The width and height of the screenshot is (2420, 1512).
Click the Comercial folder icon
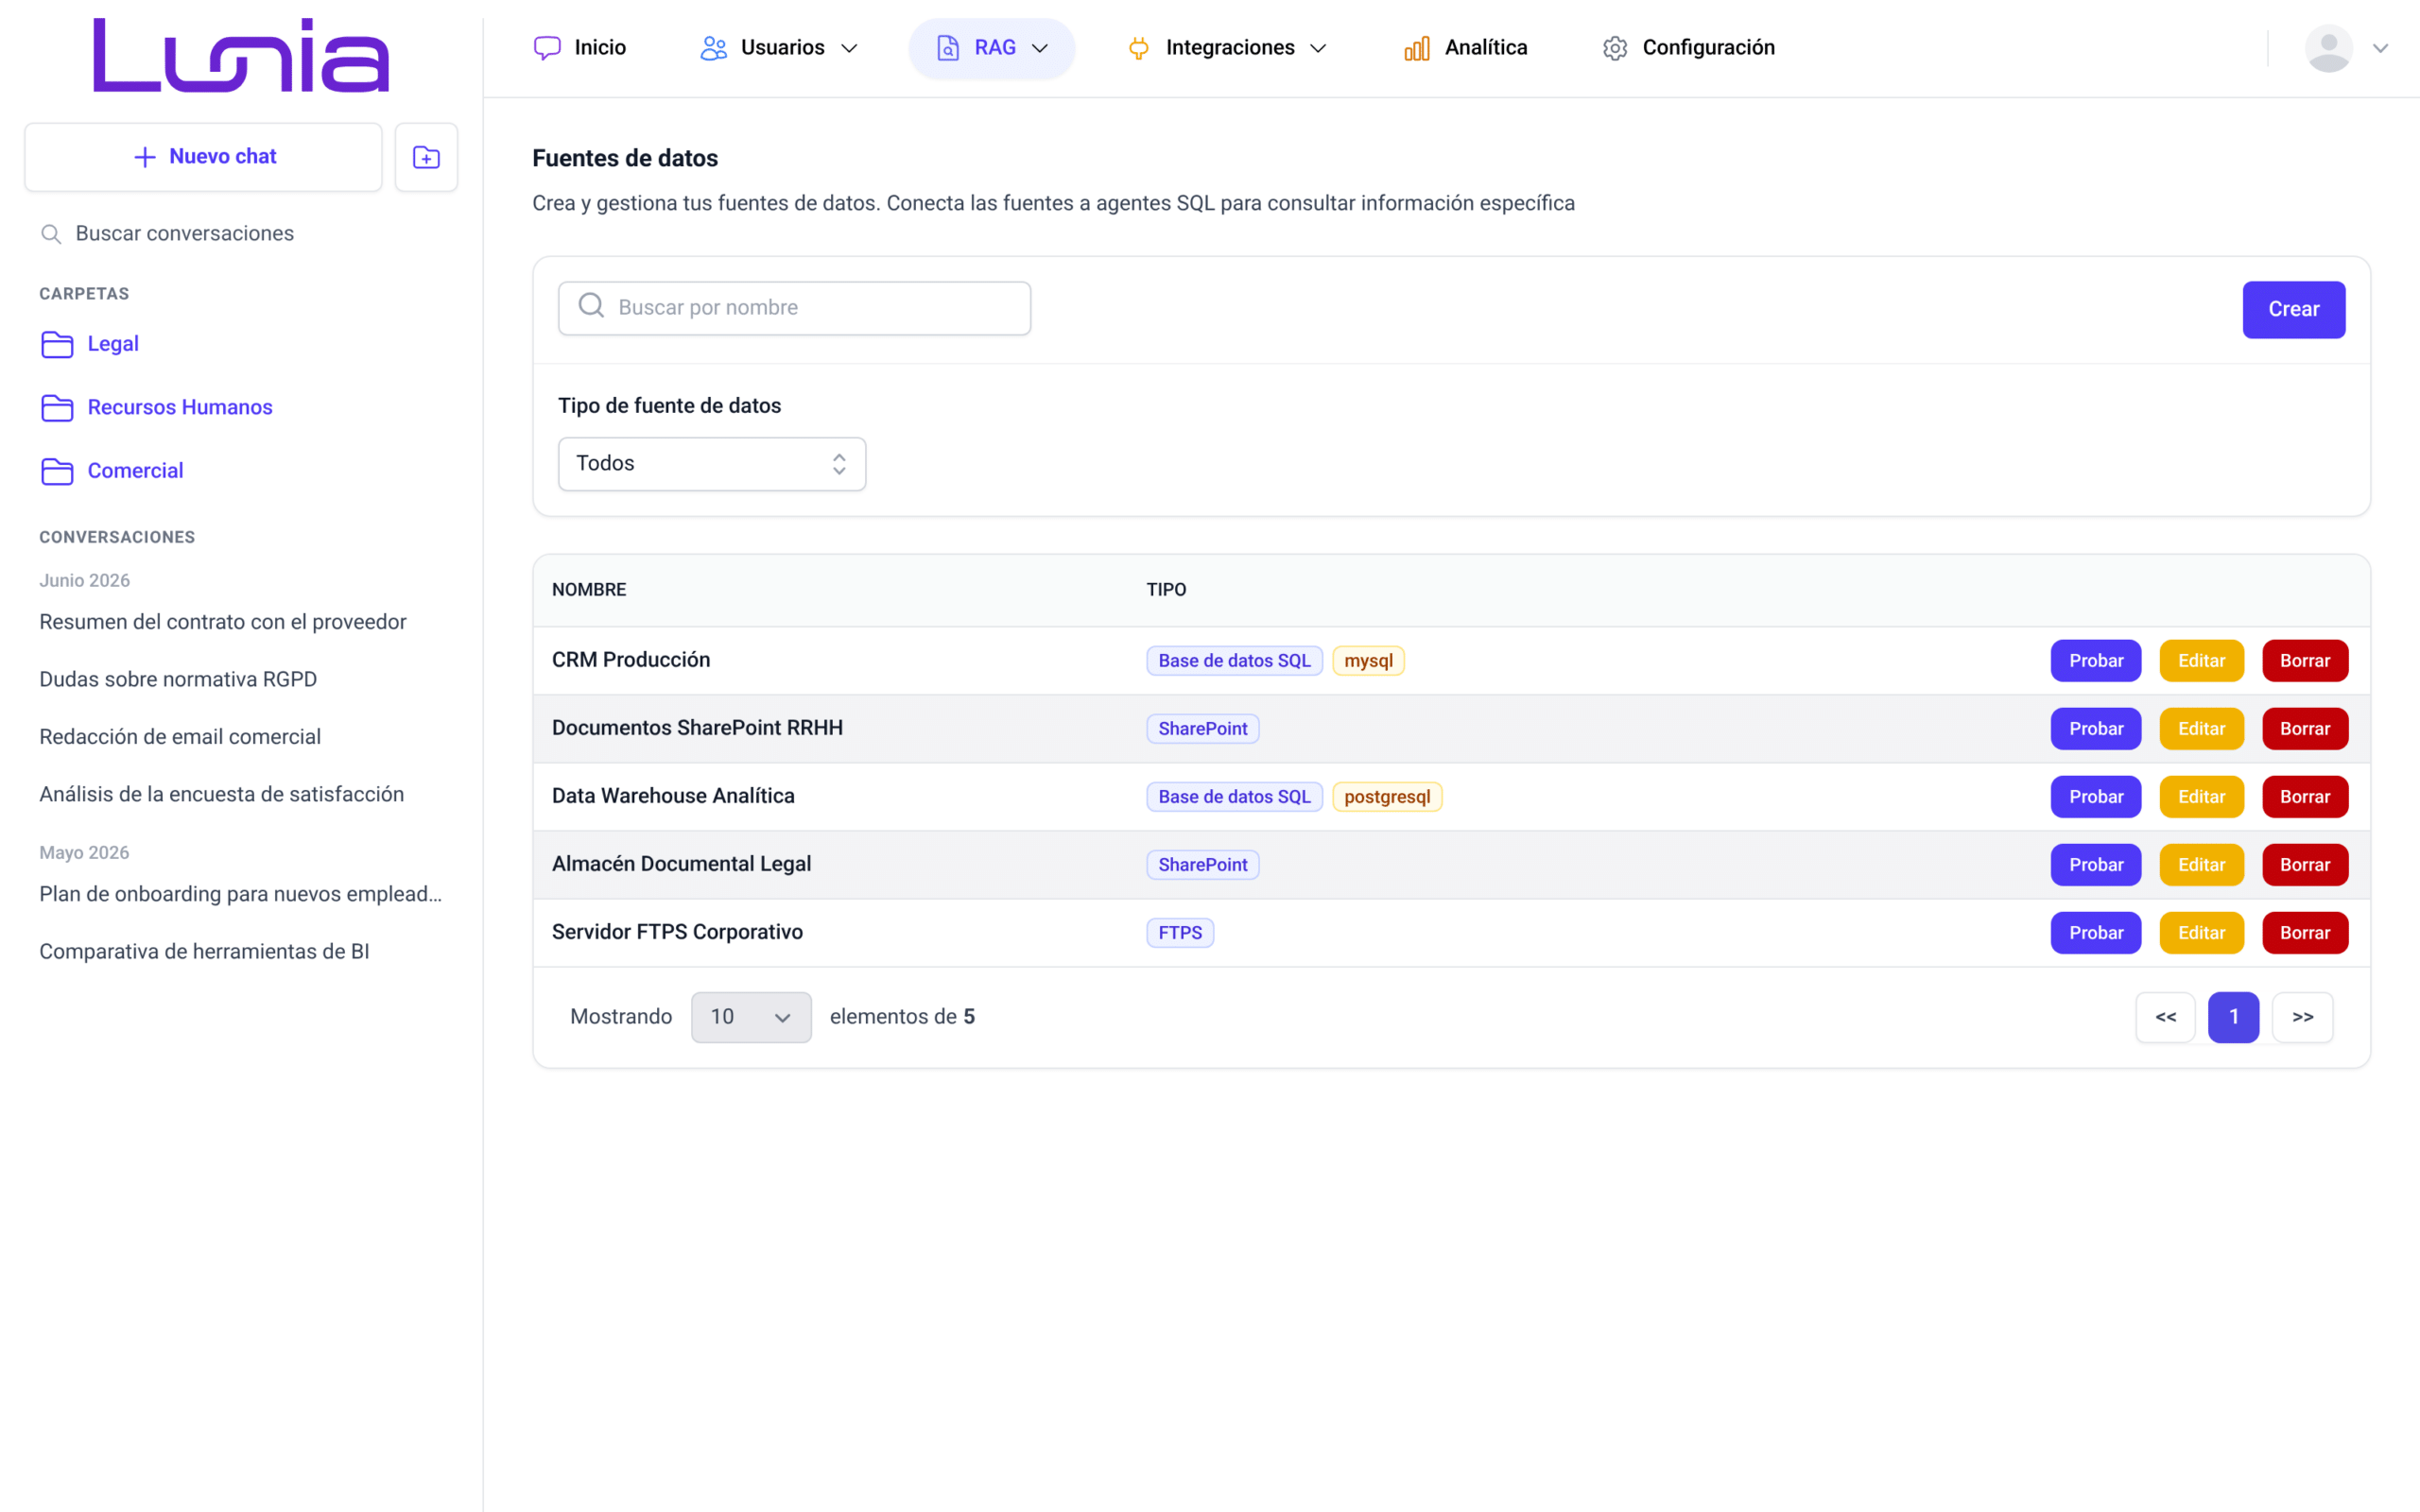click(x=57, y=471)
